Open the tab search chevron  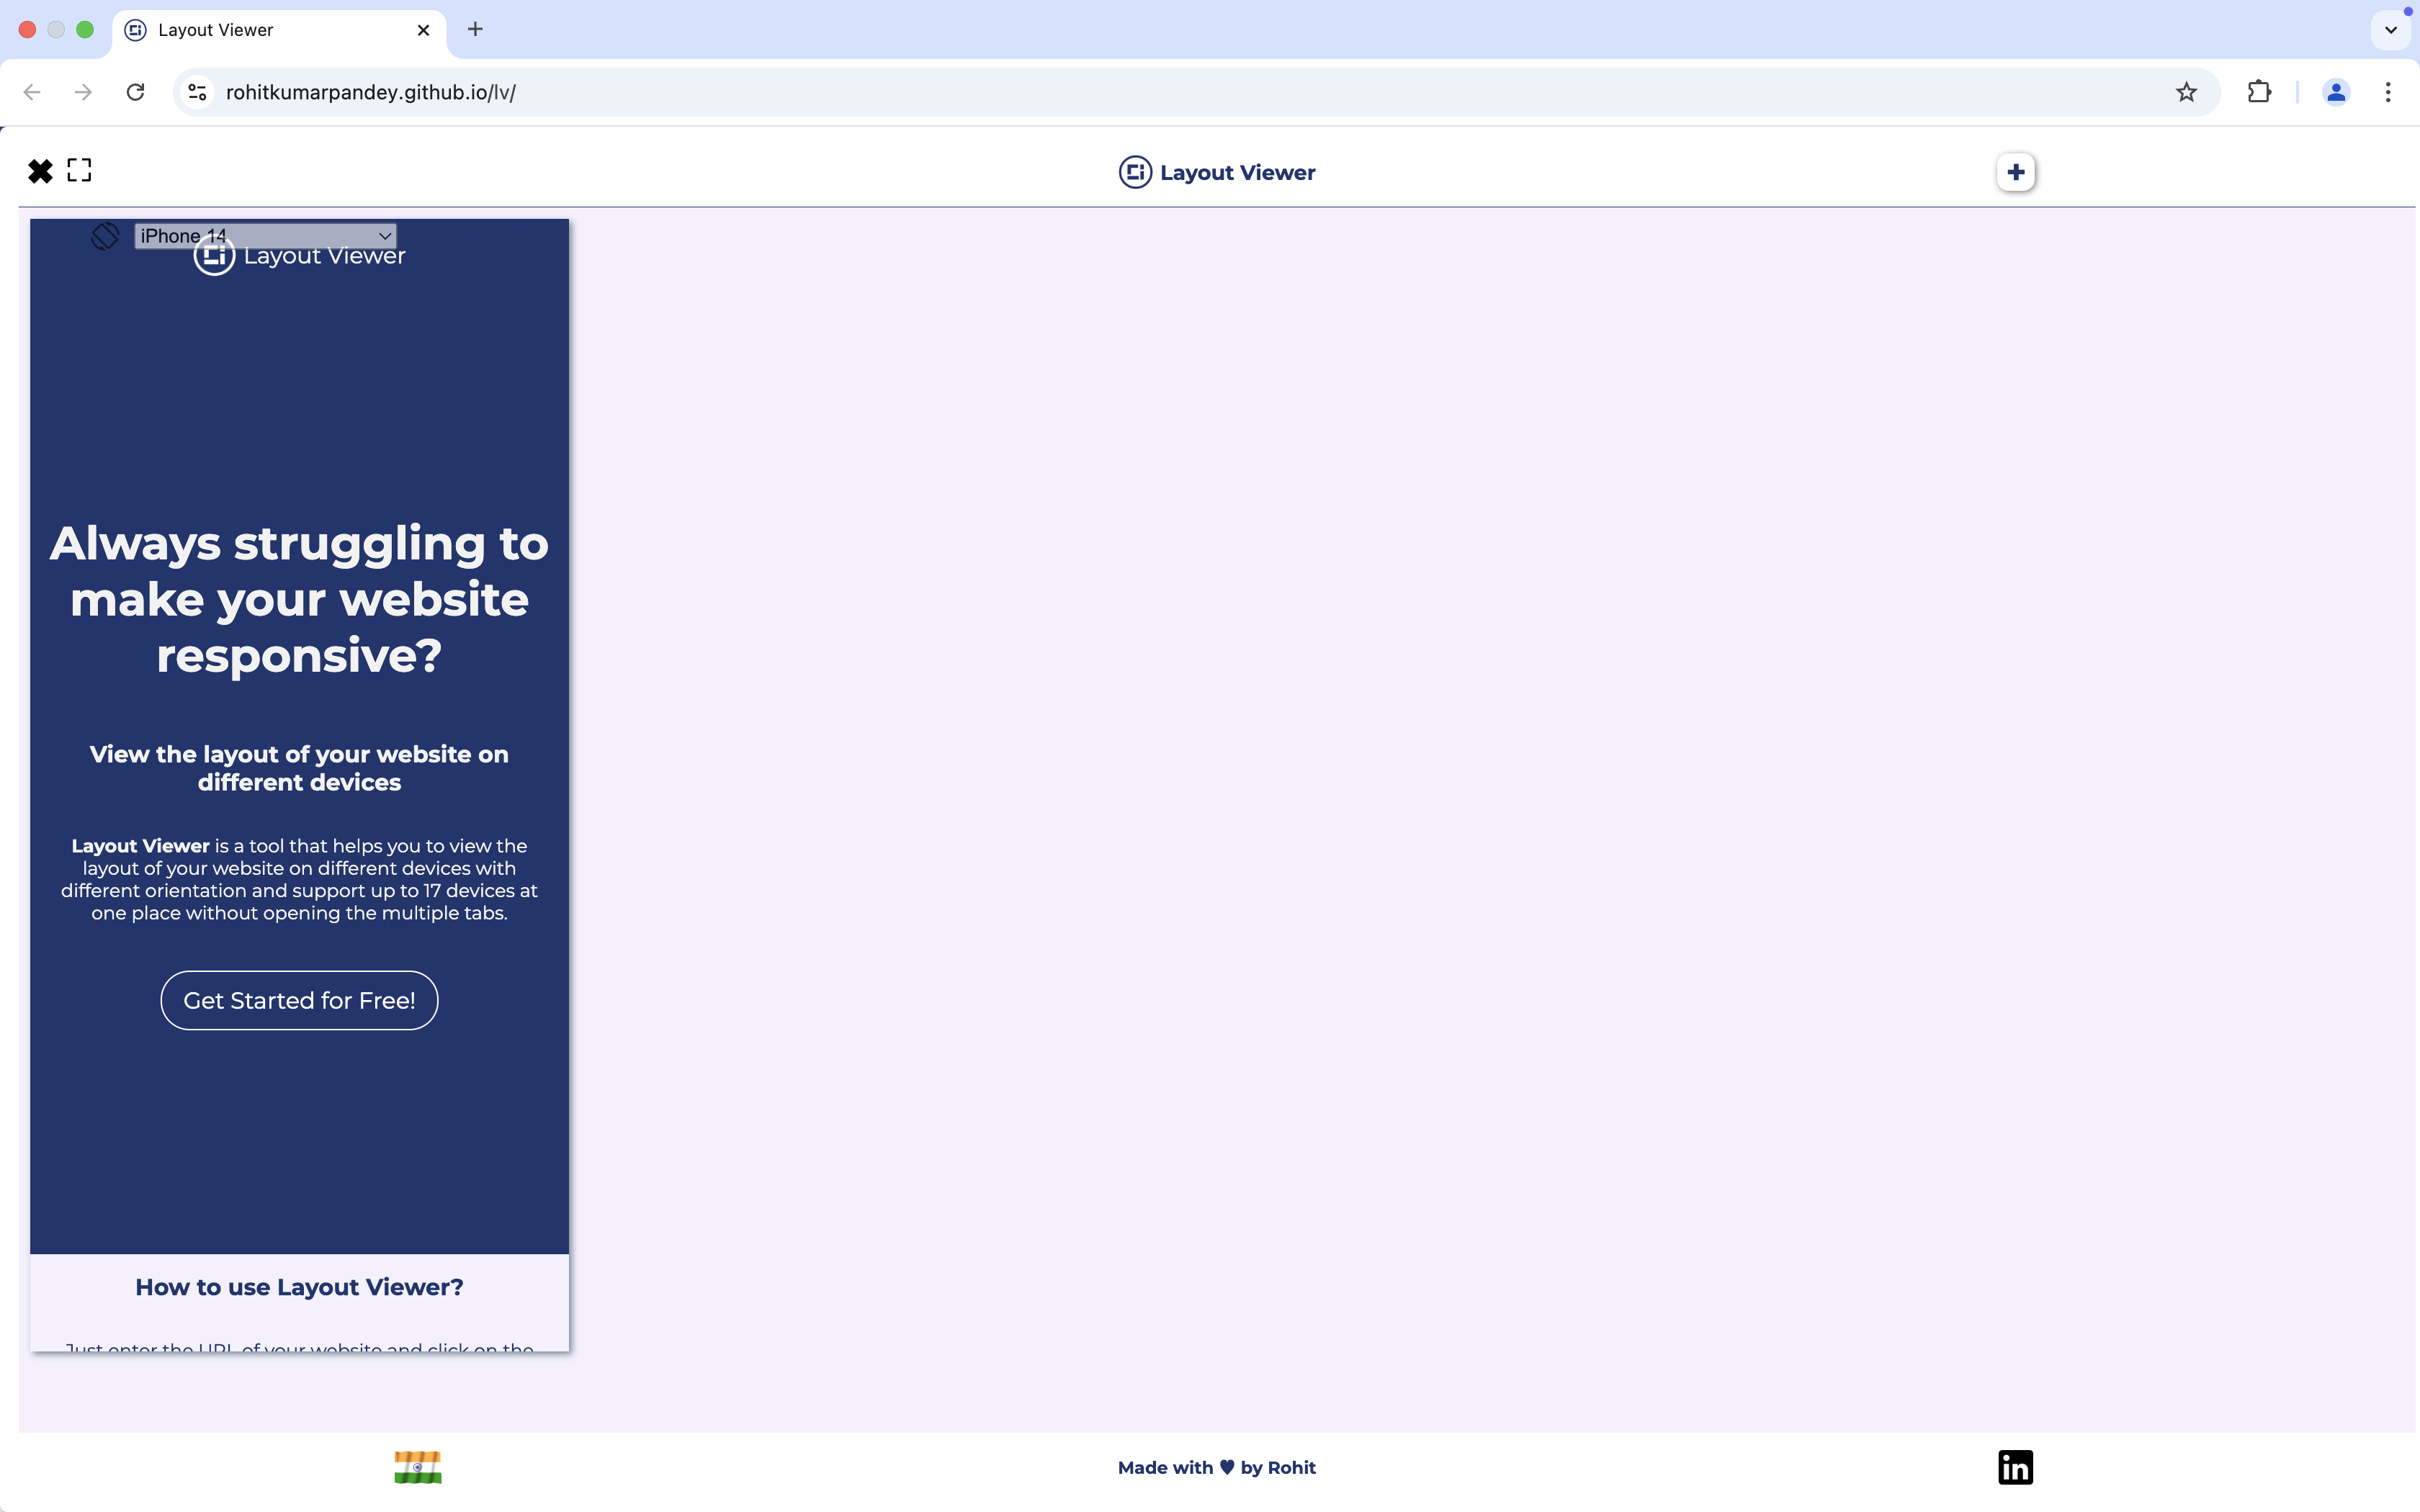(x=2390, y=30)
